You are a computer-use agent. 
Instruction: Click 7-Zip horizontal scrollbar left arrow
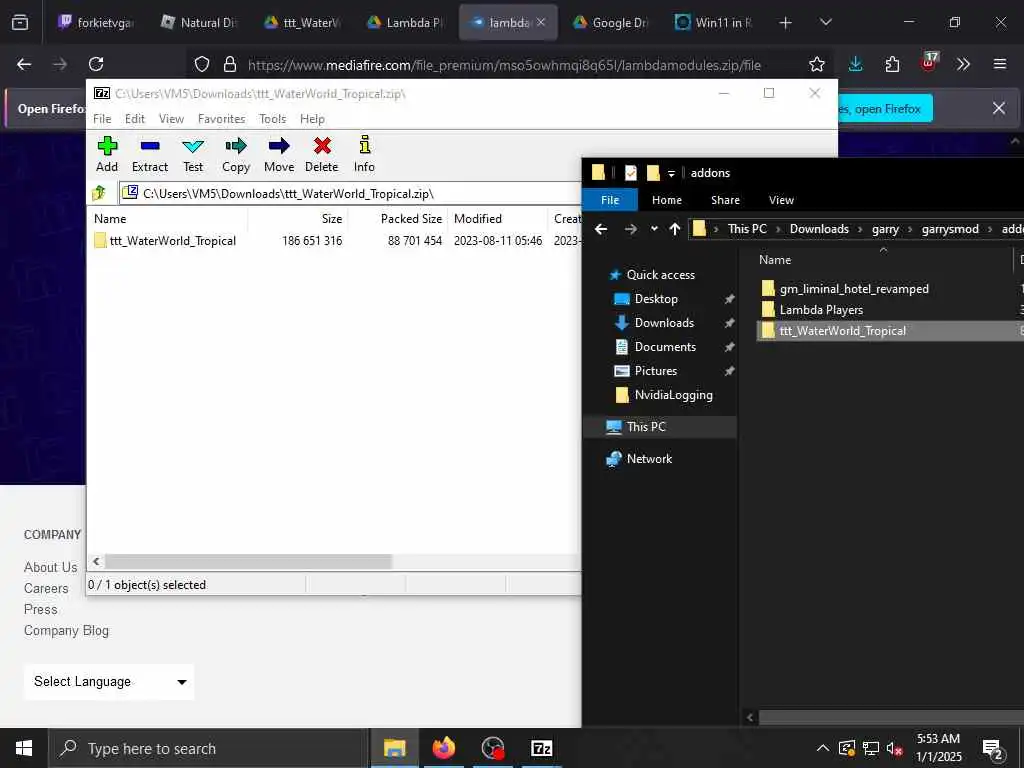[x=96, y=562]
